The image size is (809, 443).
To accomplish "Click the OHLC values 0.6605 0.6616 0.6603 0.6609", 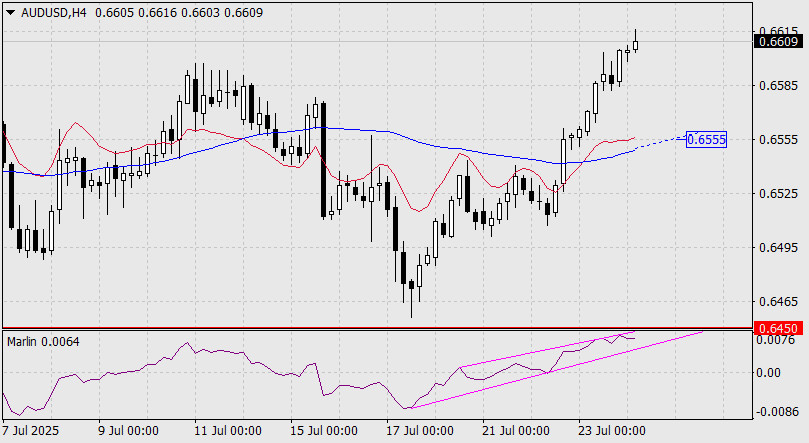I will click(179, 13).
